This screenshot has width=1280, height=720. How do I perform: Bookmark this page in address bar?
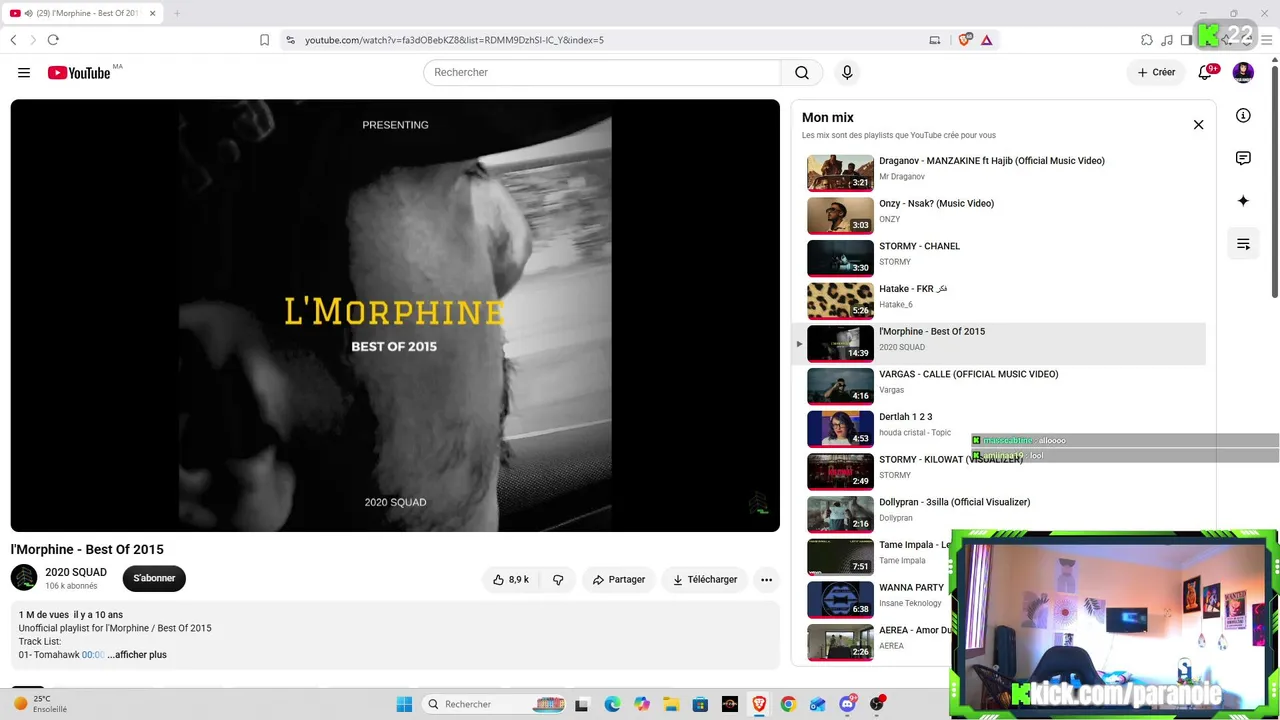click(x=264, y=40)
